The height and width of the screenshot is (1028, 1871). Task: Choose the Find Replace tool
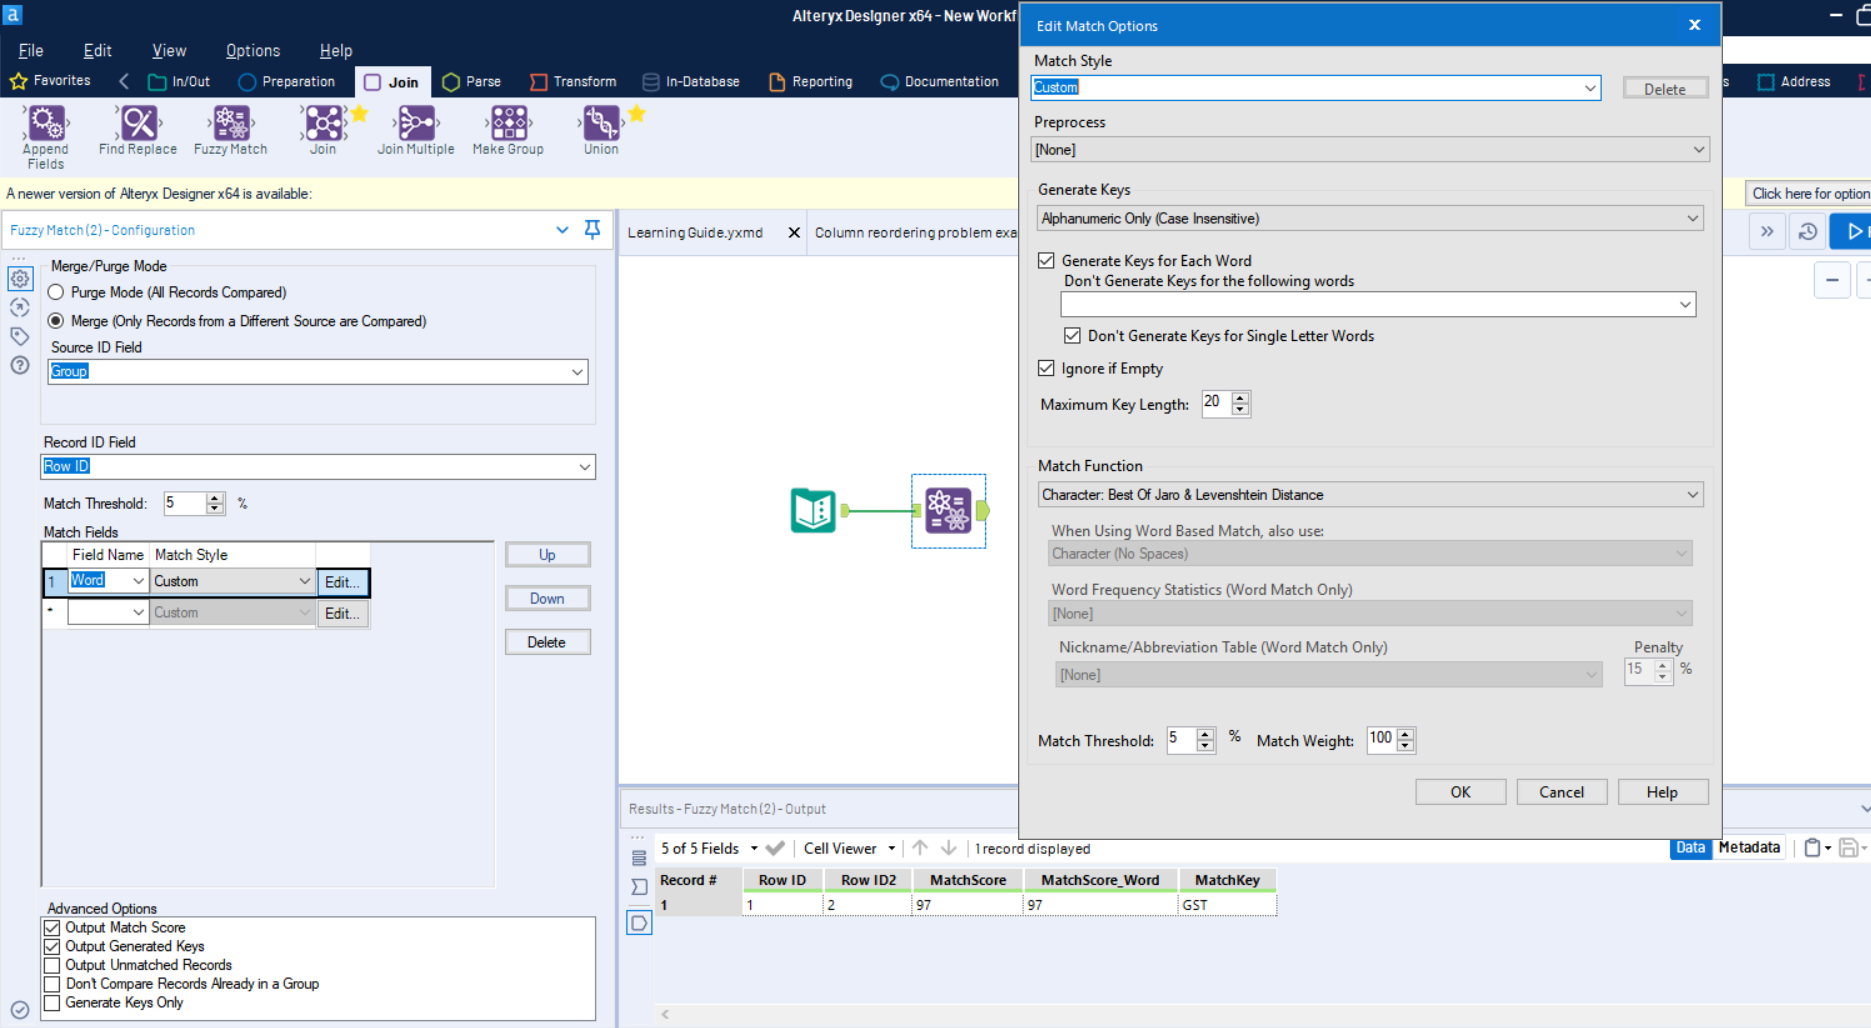(x=137, y=125)
